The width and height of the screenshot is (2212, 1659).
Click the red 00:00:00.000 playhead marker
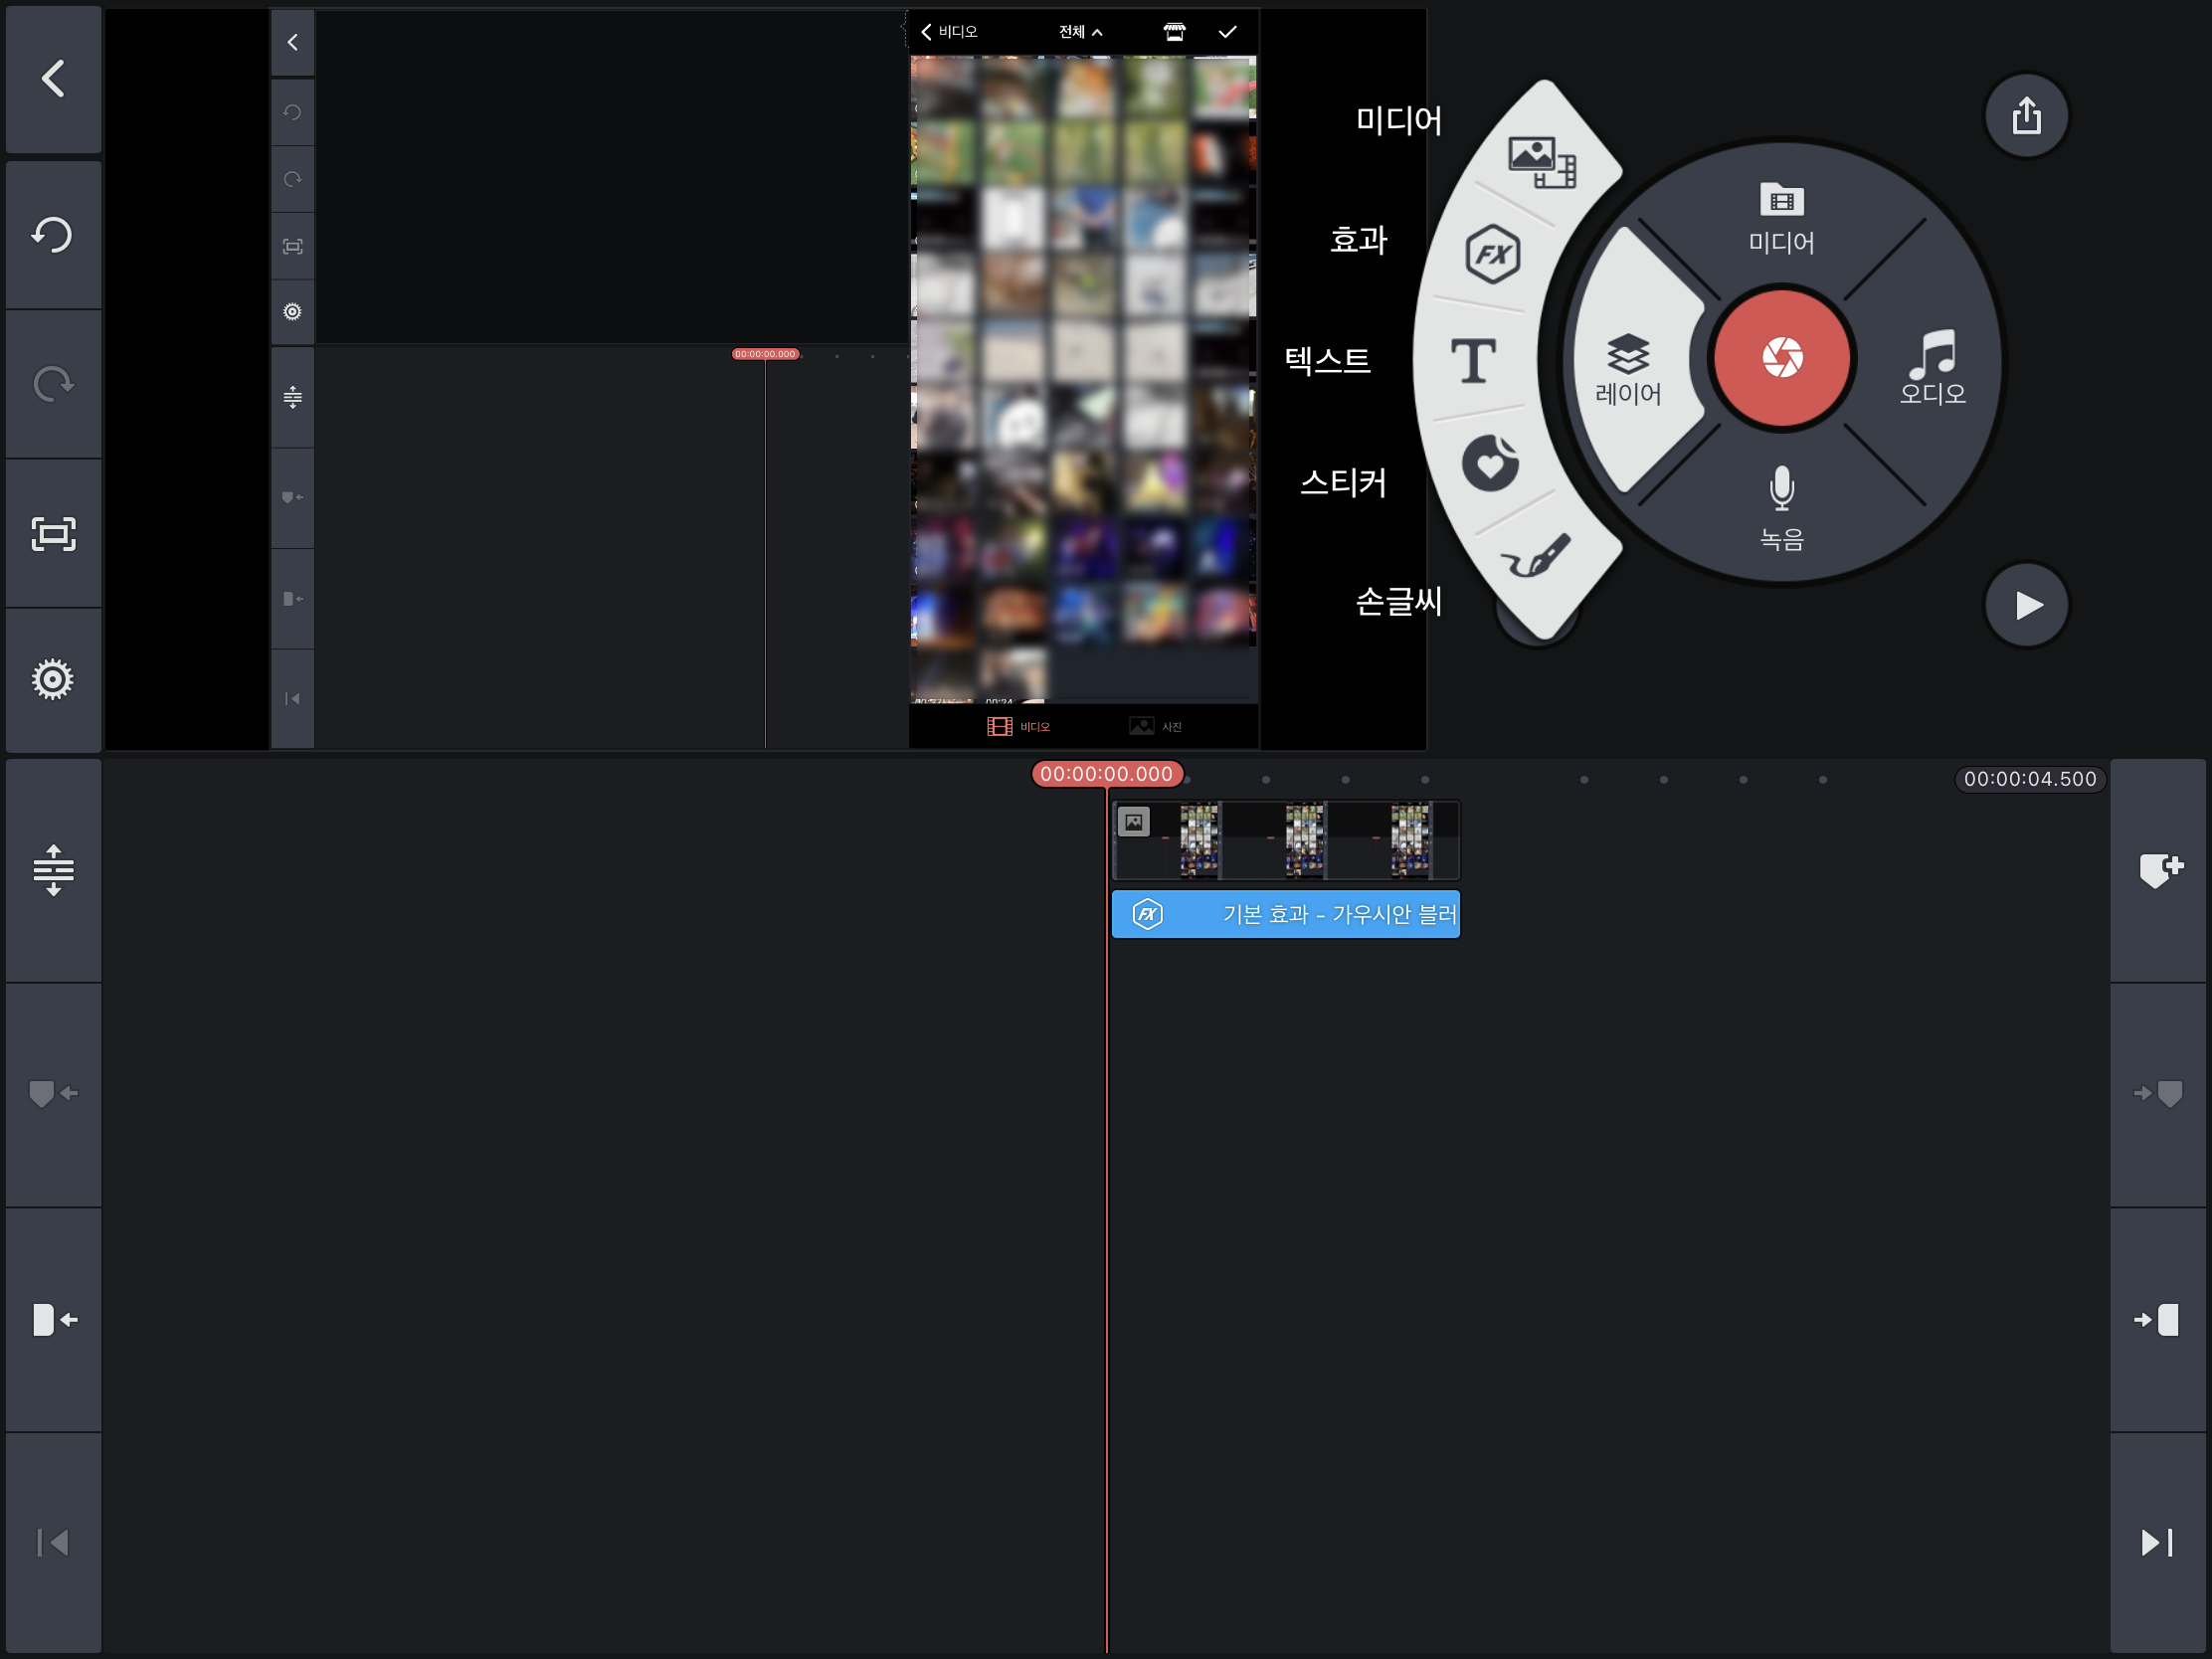(1106, 774)
